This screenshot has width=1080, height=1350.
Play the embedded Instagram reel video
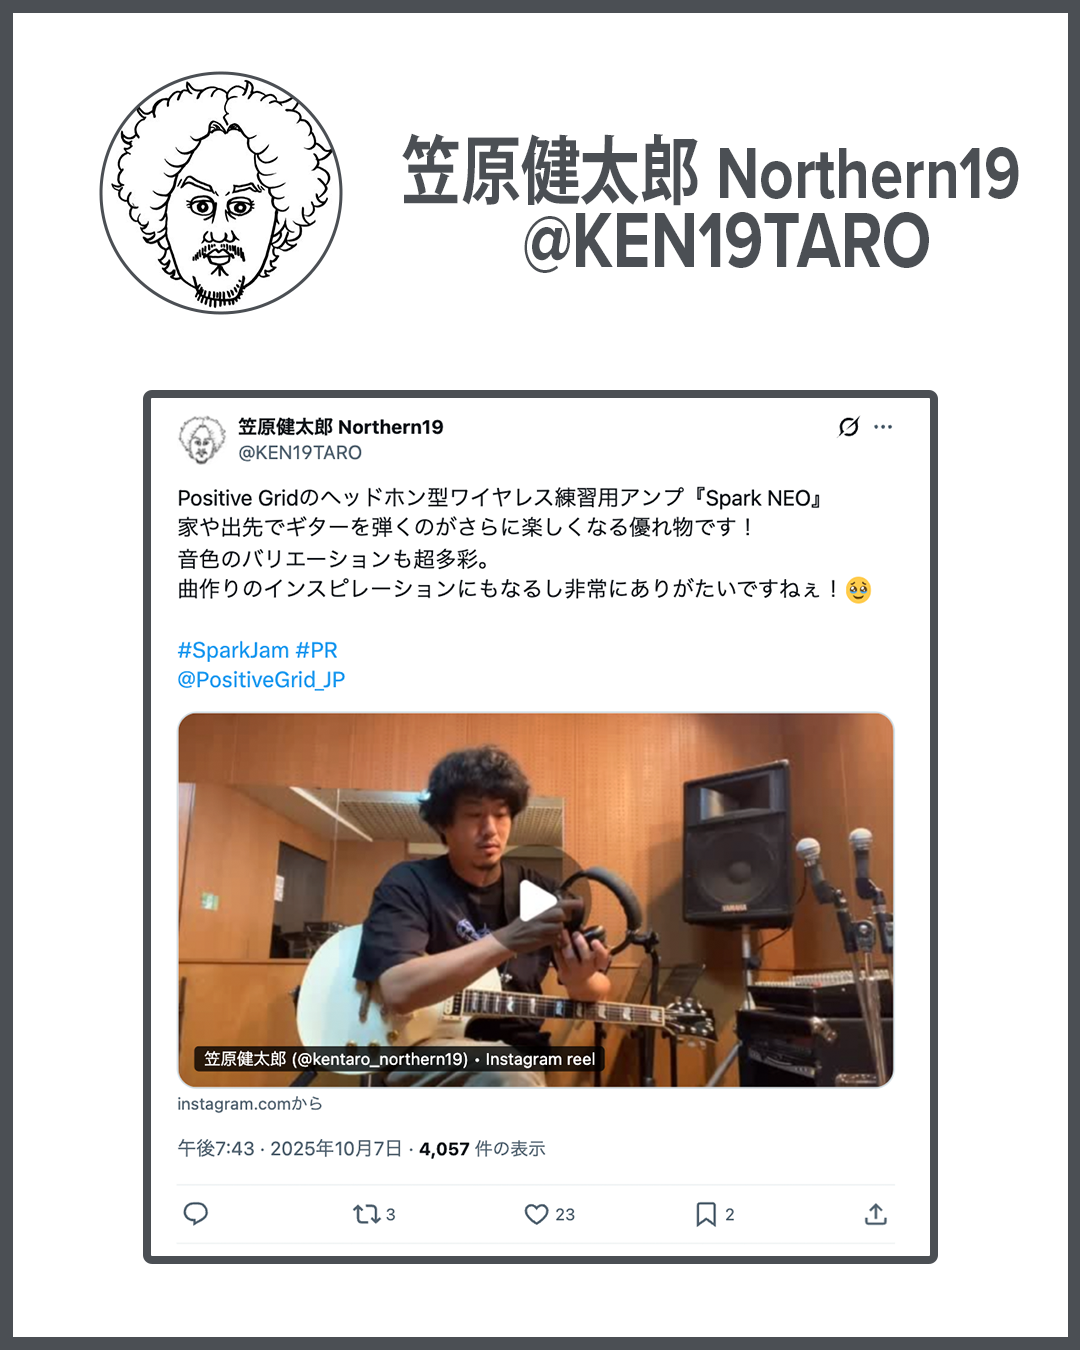click(537, 900)
